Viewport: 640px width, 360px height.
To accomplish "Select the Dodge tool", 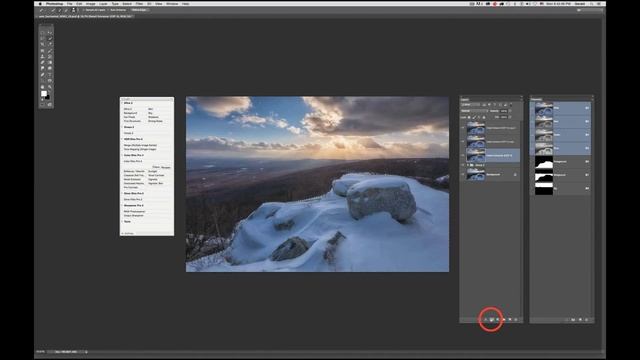I will coord(50,68).
